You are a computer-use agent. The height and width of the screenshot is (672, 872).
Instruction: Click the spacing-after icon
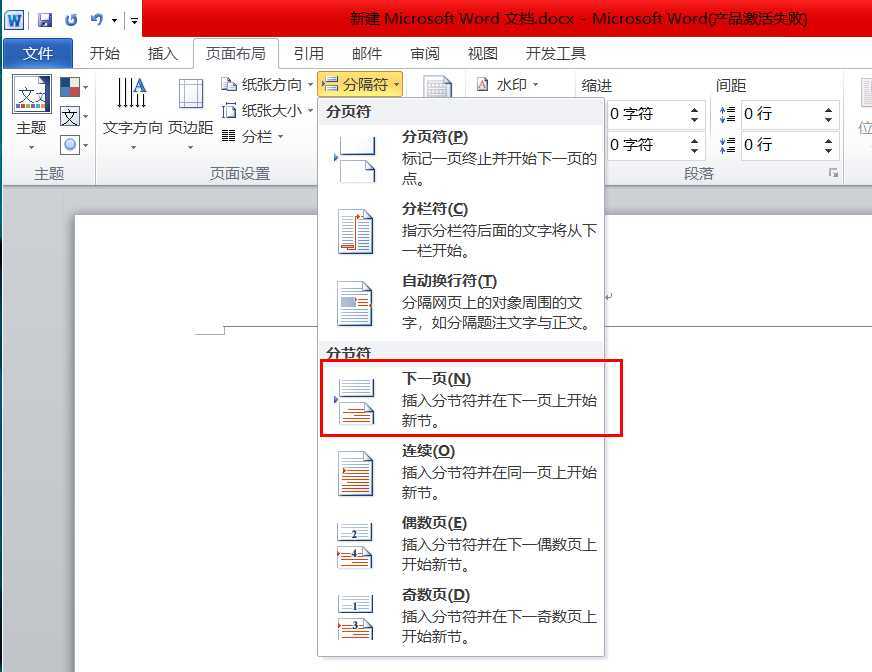point(727,145)
